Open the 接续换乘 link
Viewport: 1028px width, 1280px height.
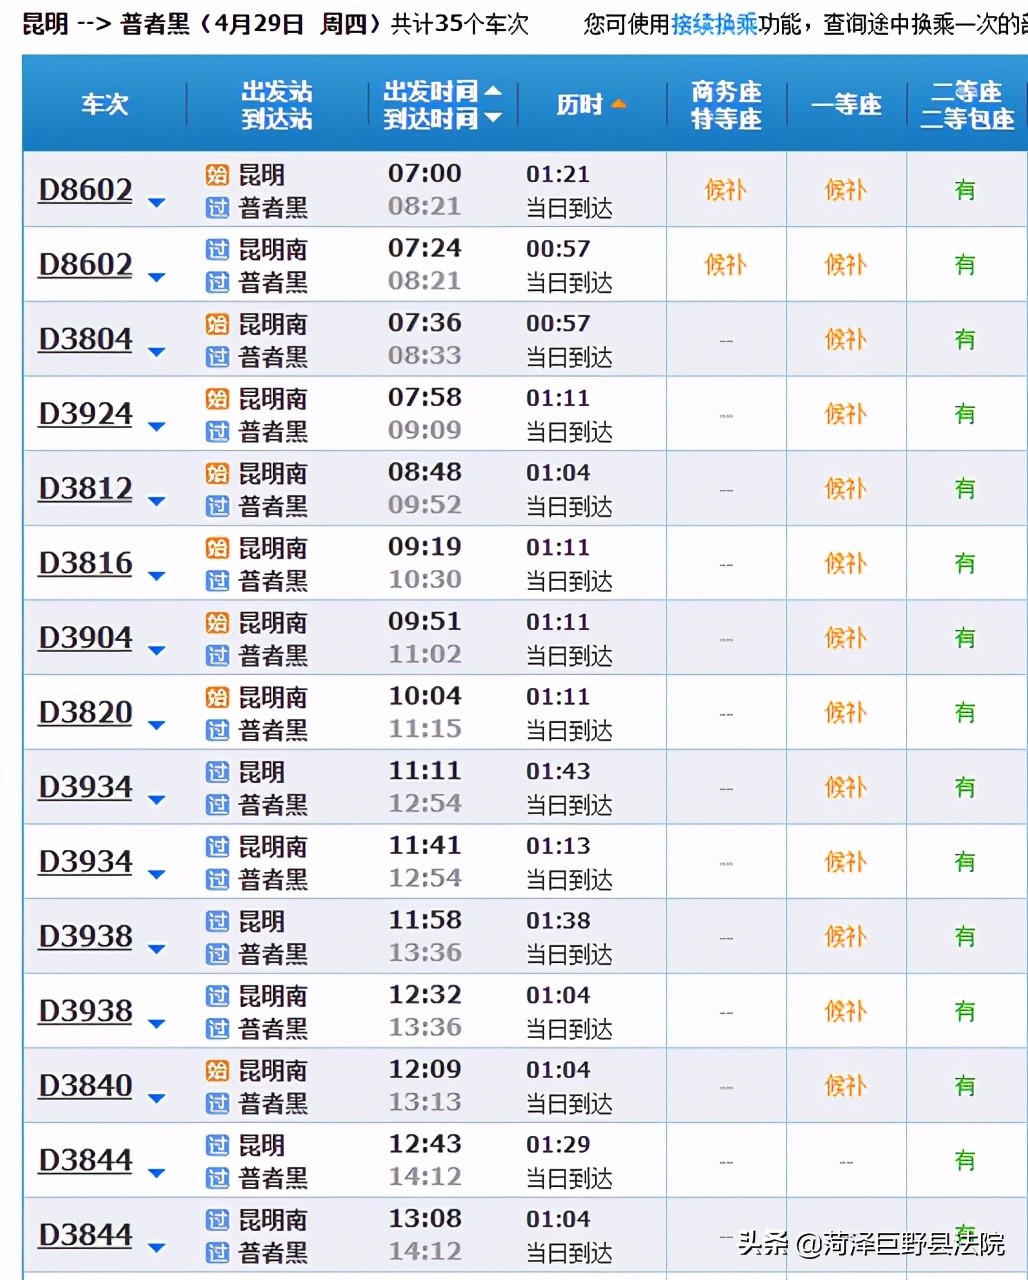(714, 24)
